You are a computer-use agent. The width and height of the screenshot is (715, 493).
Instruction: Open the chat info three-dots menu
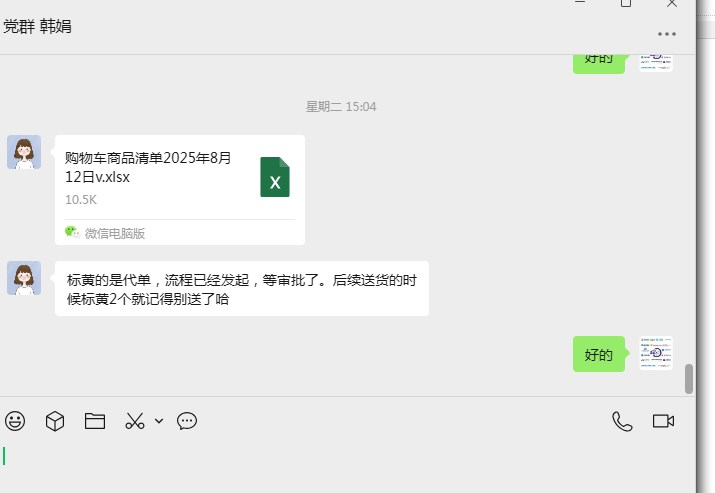[667, 34]
